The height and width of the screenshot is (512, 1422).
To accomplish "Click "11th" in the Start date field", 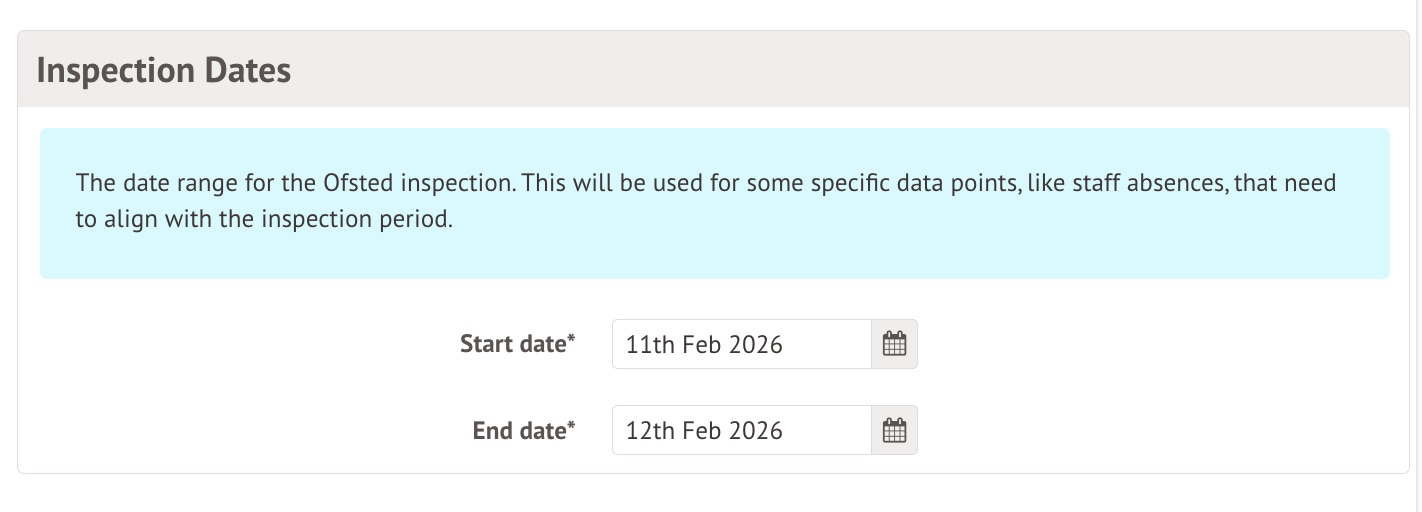I will (x=650, y=345).
